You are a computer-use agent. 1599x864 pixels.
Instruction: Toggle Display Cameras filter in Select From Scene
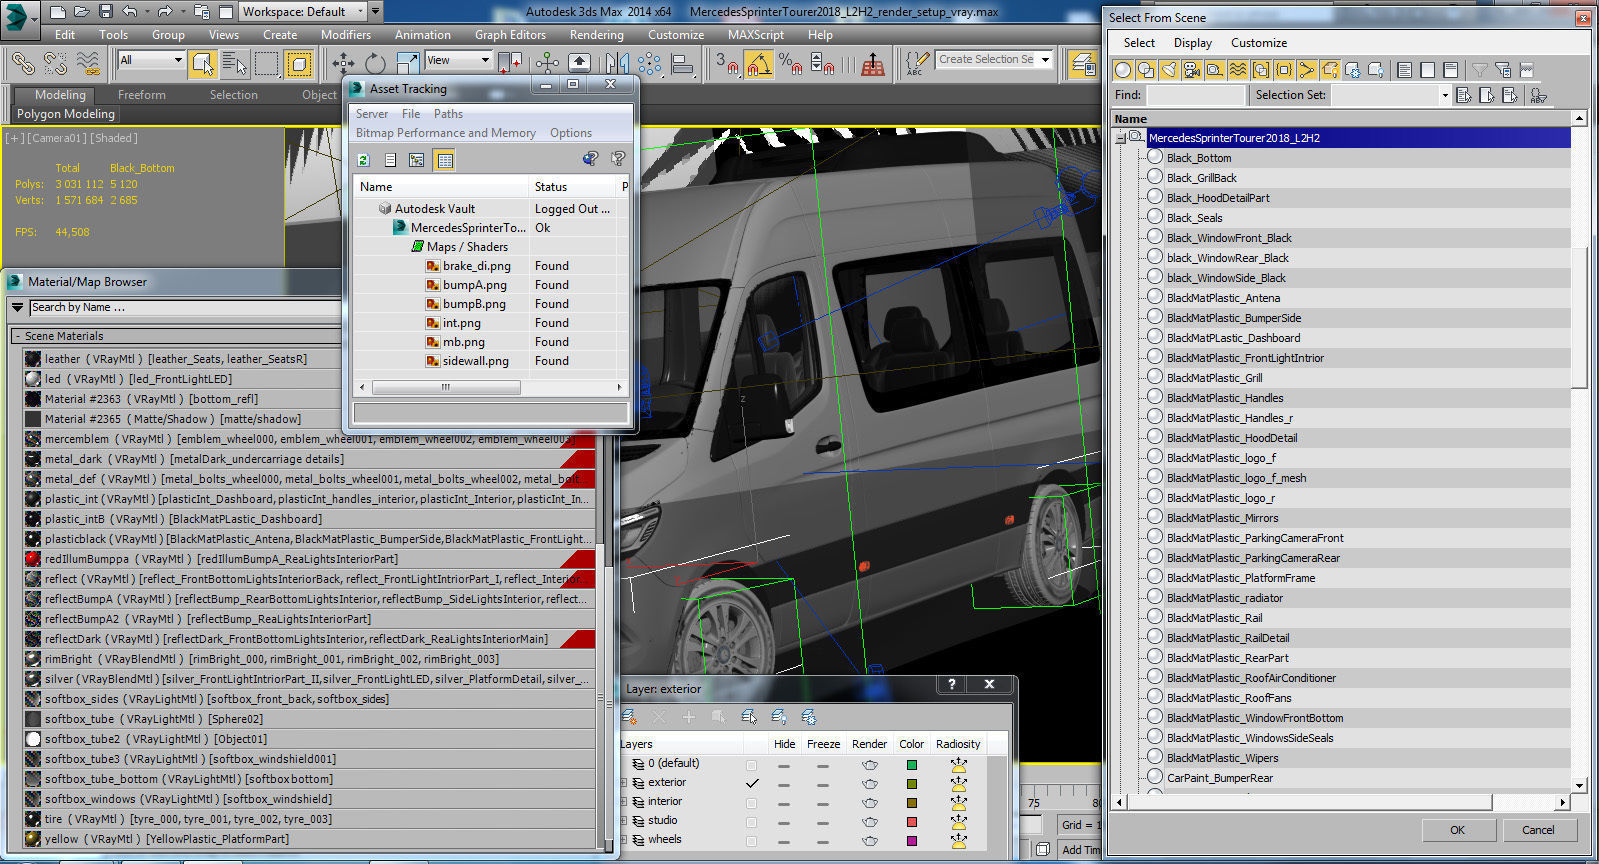pos(1192,69)
